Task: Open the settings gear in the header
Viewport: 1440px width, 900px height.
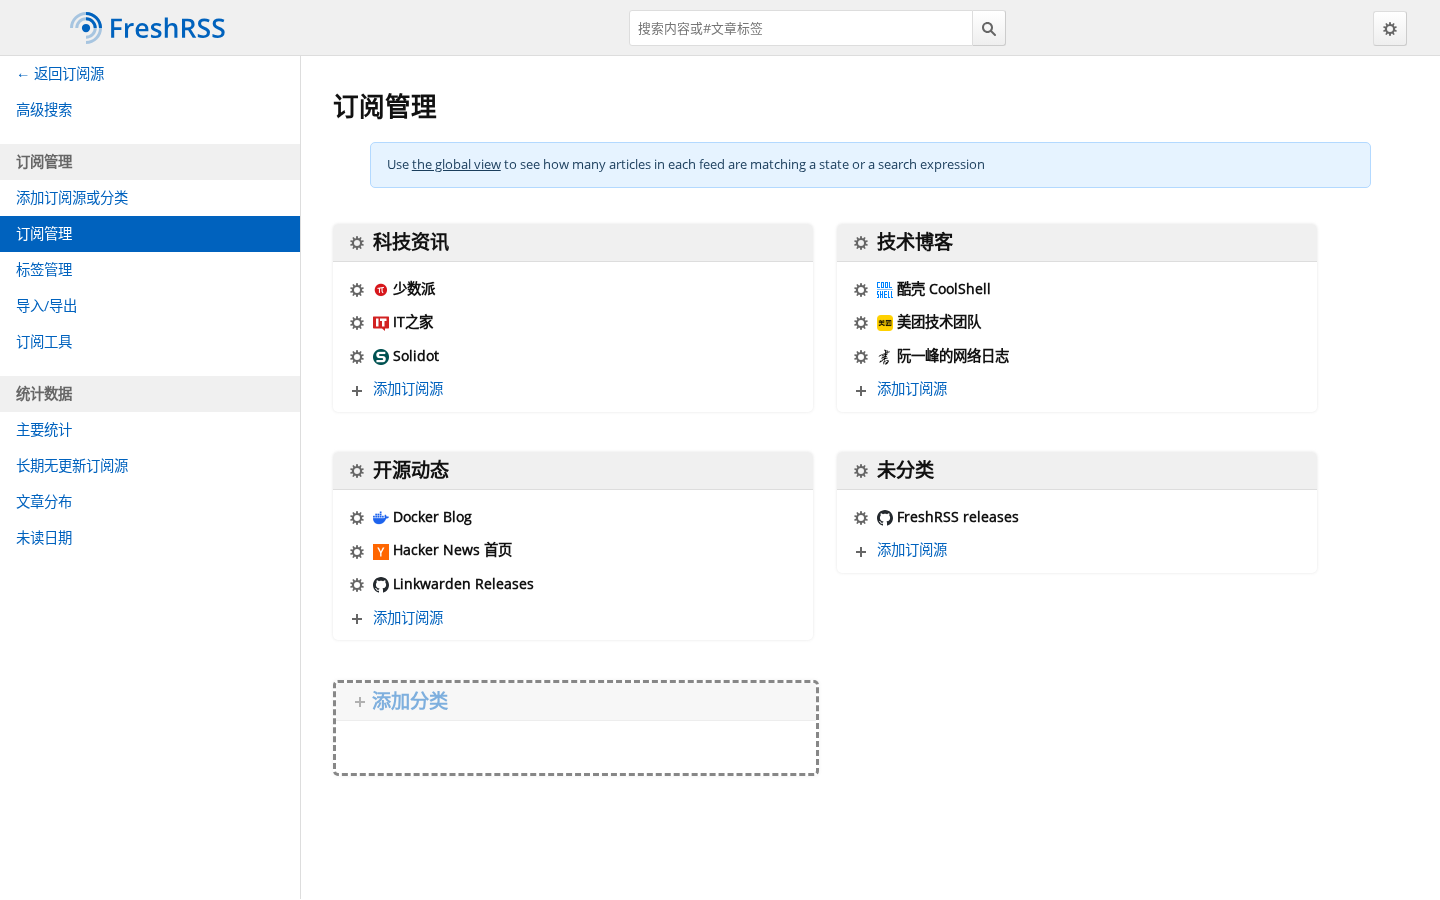Action: point(1390,29)
